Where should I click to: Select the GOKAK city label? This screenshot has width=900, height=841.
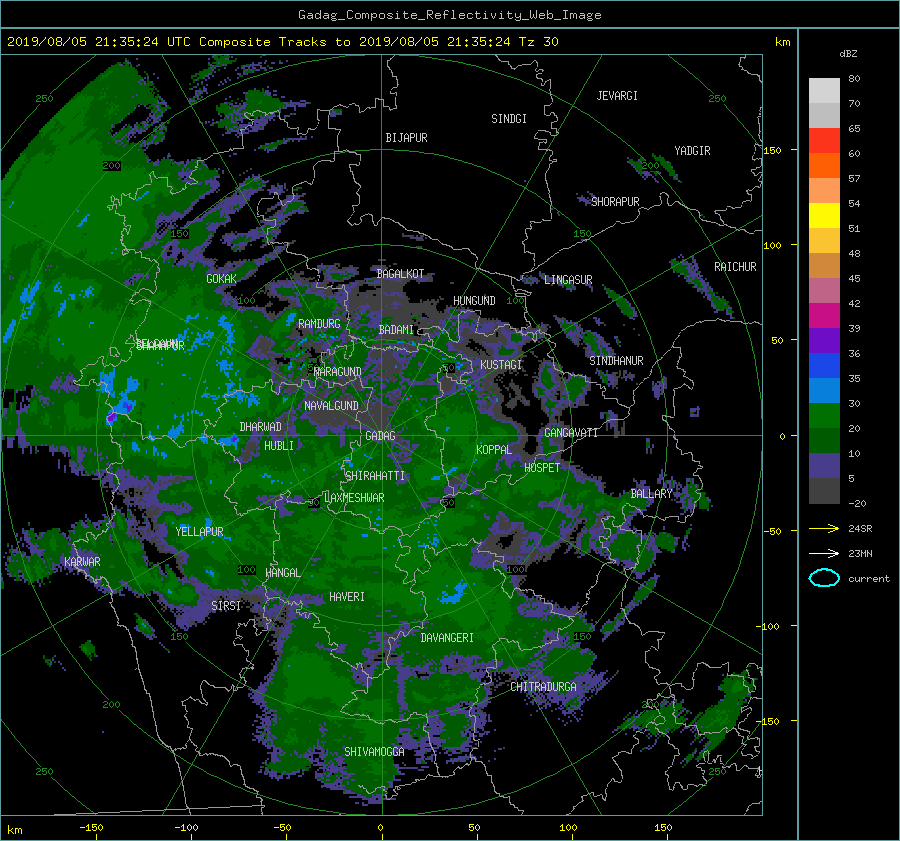coord(222,278)
